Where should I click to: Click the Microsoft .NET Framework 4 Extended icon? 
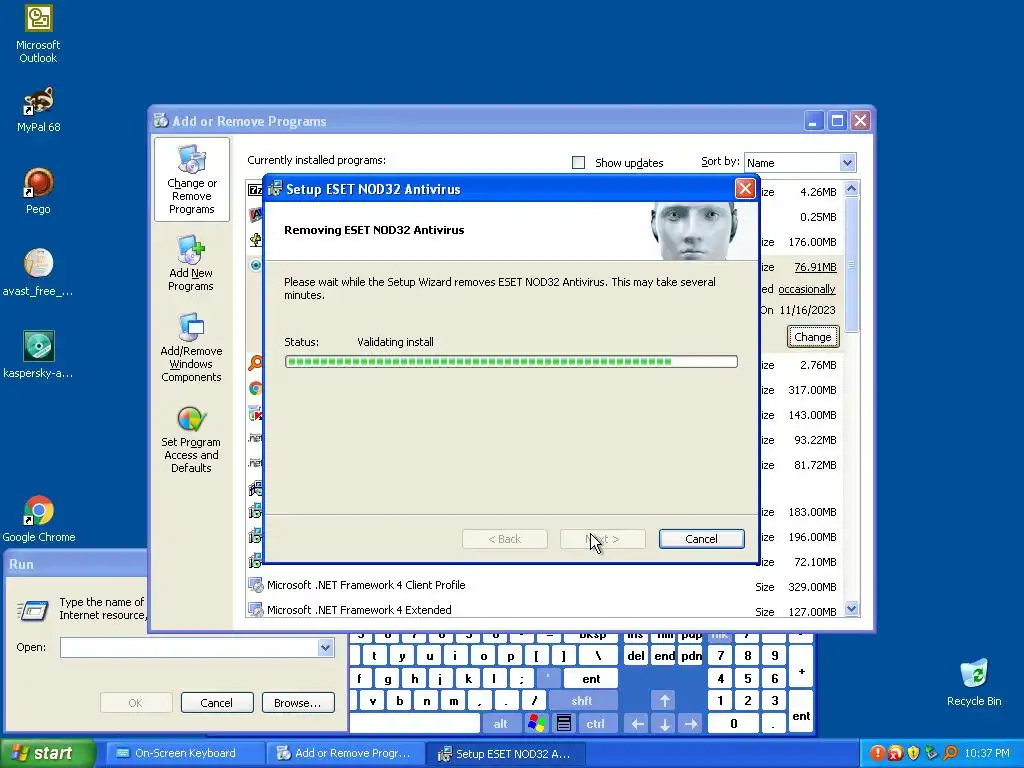tap(256, 610)
